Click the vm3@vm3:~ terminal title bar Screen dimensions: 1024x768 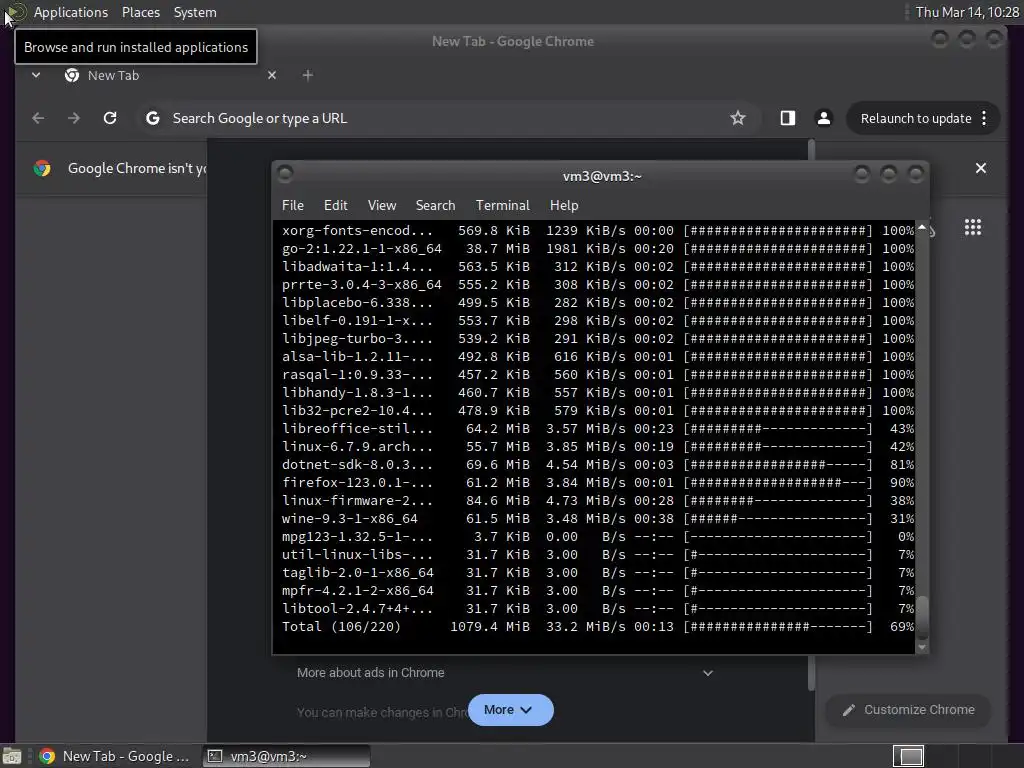point(602,176)
